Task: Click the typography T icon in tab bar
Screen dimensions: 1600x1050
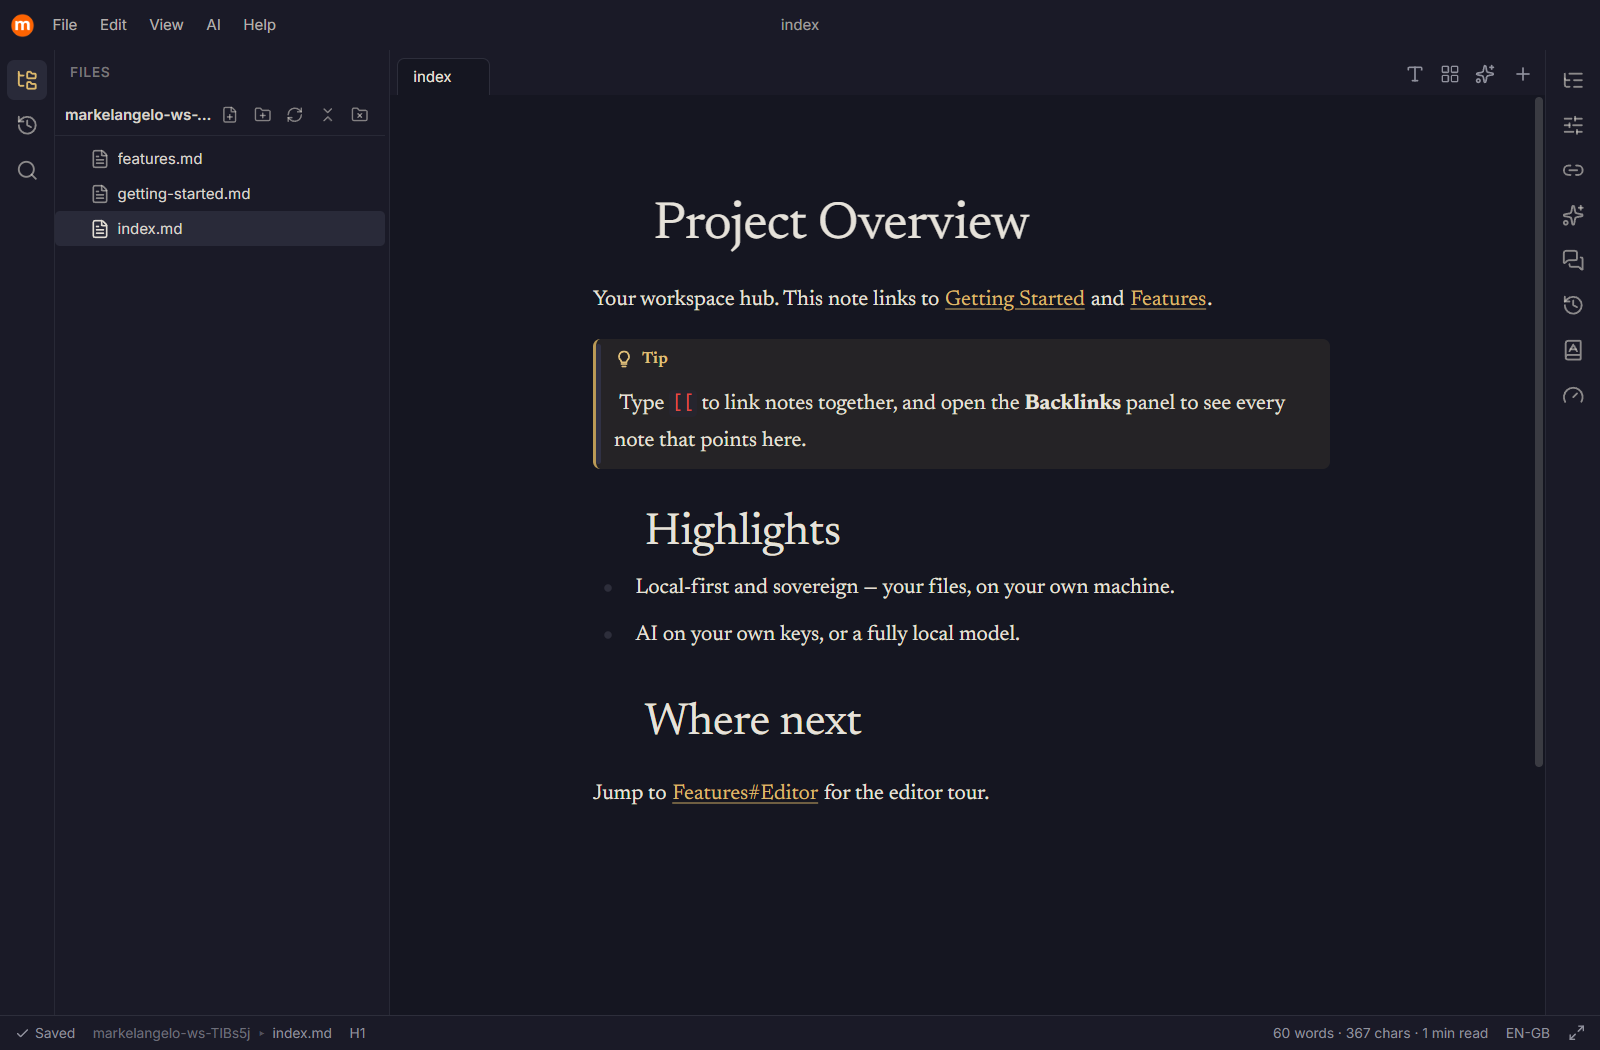Action: (x=1415, y=74)
